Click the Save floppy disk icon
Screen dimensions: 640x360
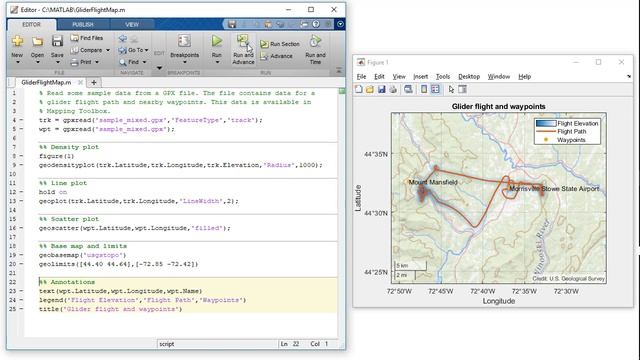coord(57,41)
